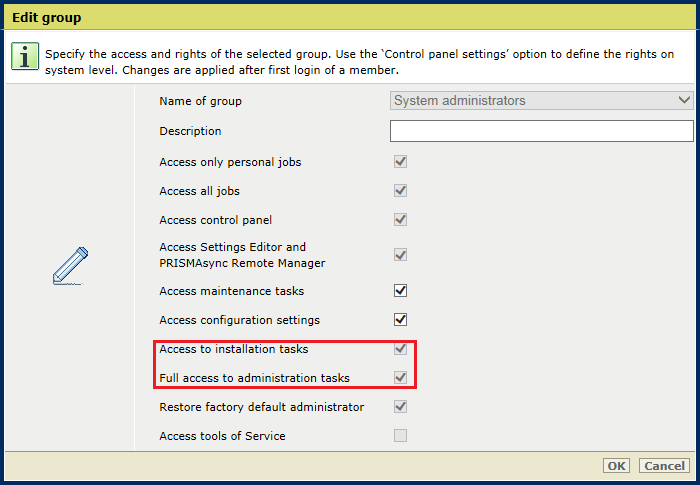700x485 pixels.
Task: Open the Name of group dropdown
Action: click(x=542, y=100)
